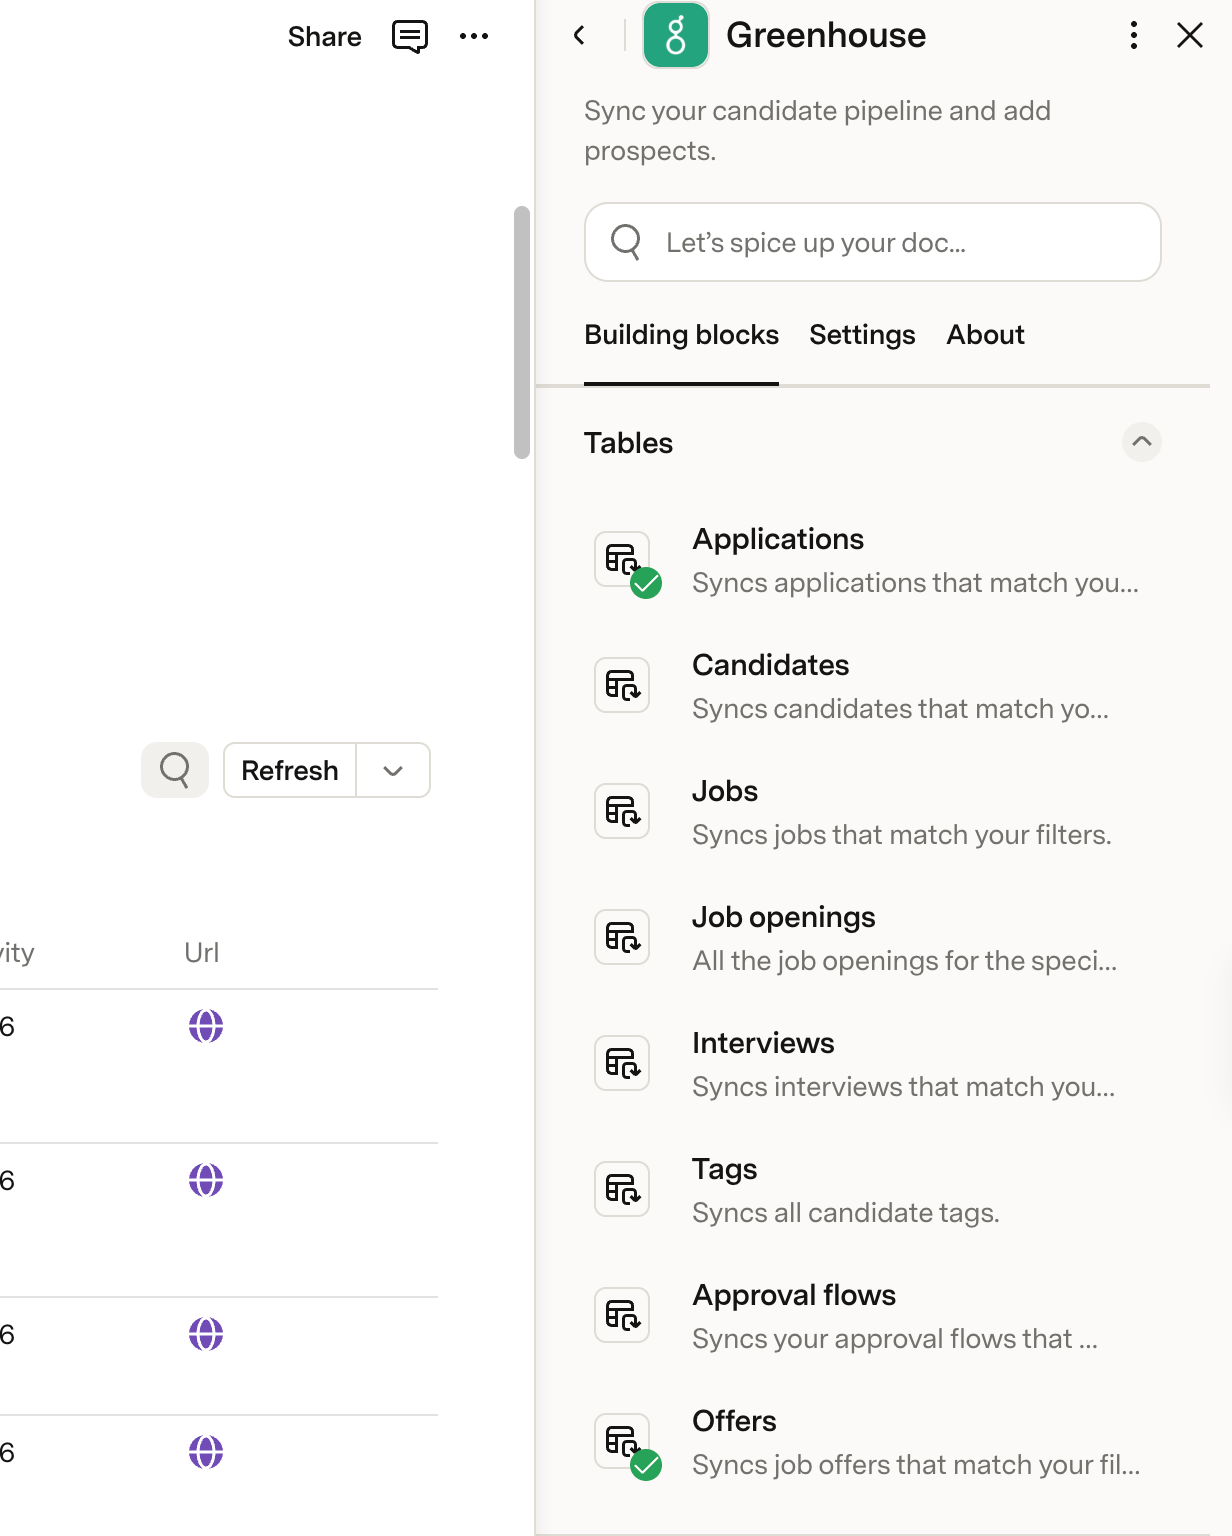
Task: Select the Job openings table title
Action: coord(783,917)
